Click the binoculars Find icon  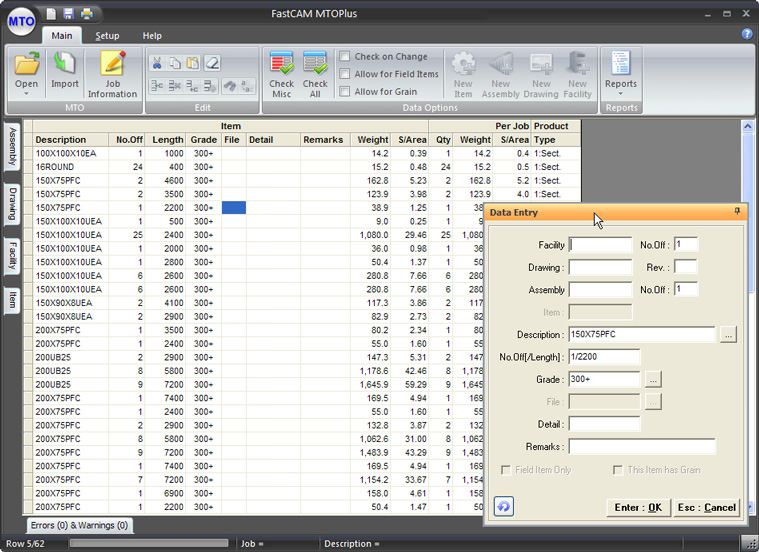point(229,86)
